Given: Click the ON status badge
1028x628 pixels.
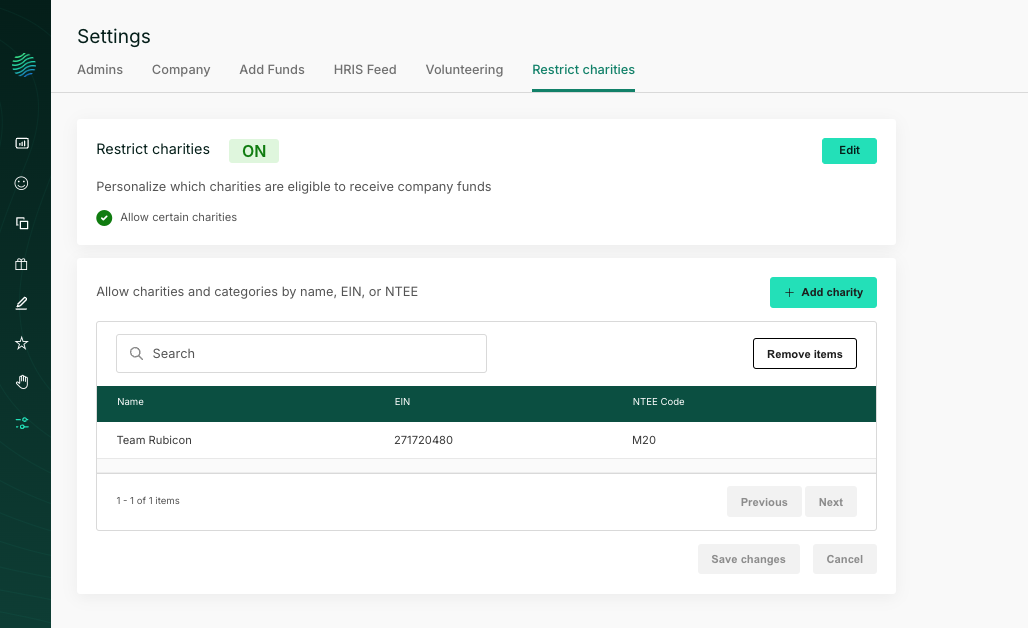Looking at the screenshot, I should tap(254, 151).
